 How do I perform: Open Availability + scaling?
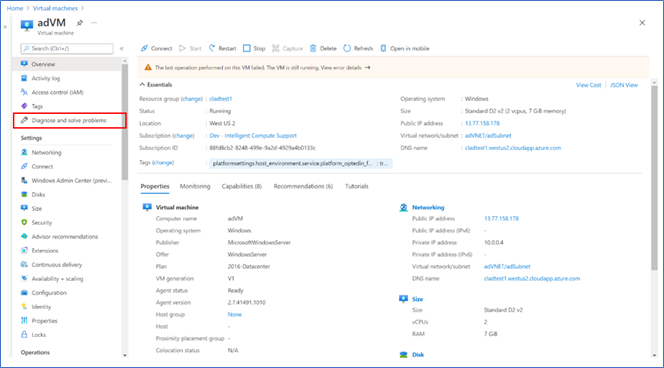57,279
